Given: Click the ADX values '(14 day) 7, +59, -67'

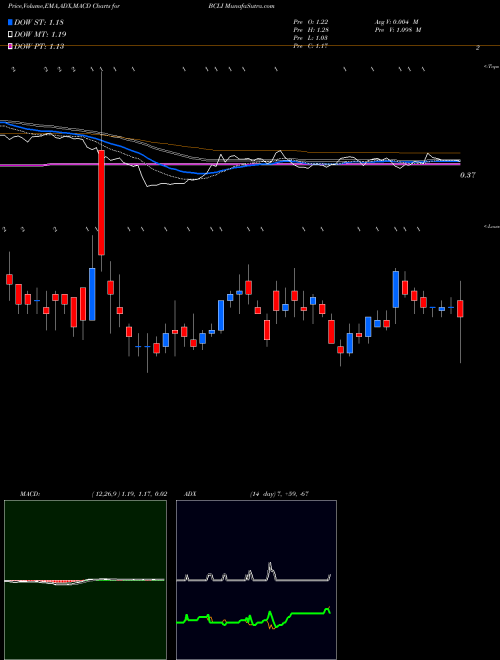Looking at the screenshot, I should (x=279, y=494).
